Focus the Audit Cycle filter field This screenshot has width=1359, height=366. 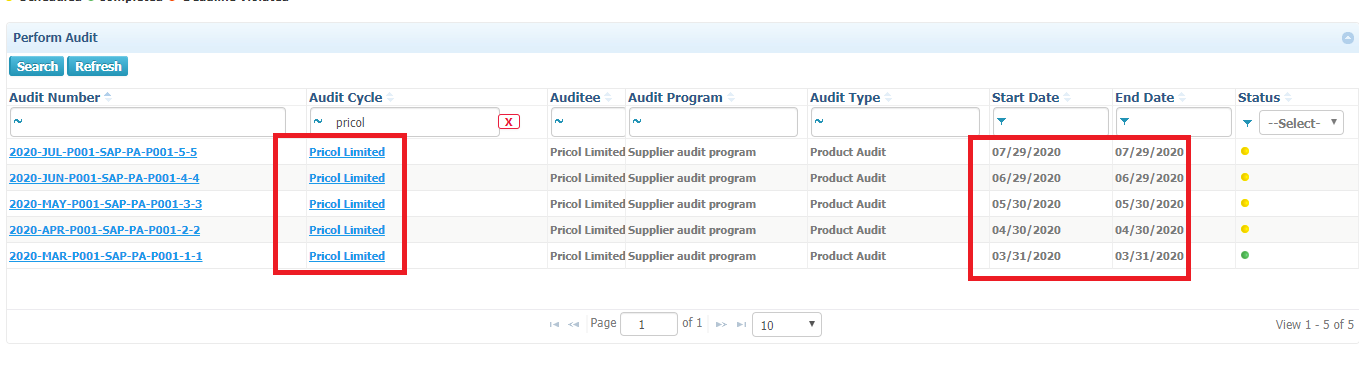404,122
